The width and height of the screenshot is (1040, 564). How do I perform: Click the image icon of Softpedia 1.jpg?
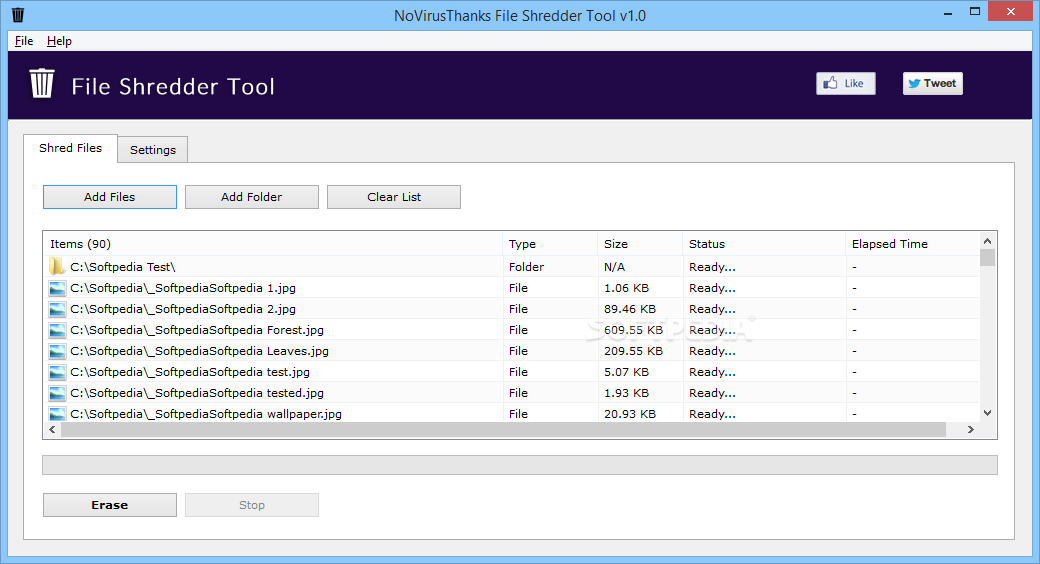(x=57, y=288)
